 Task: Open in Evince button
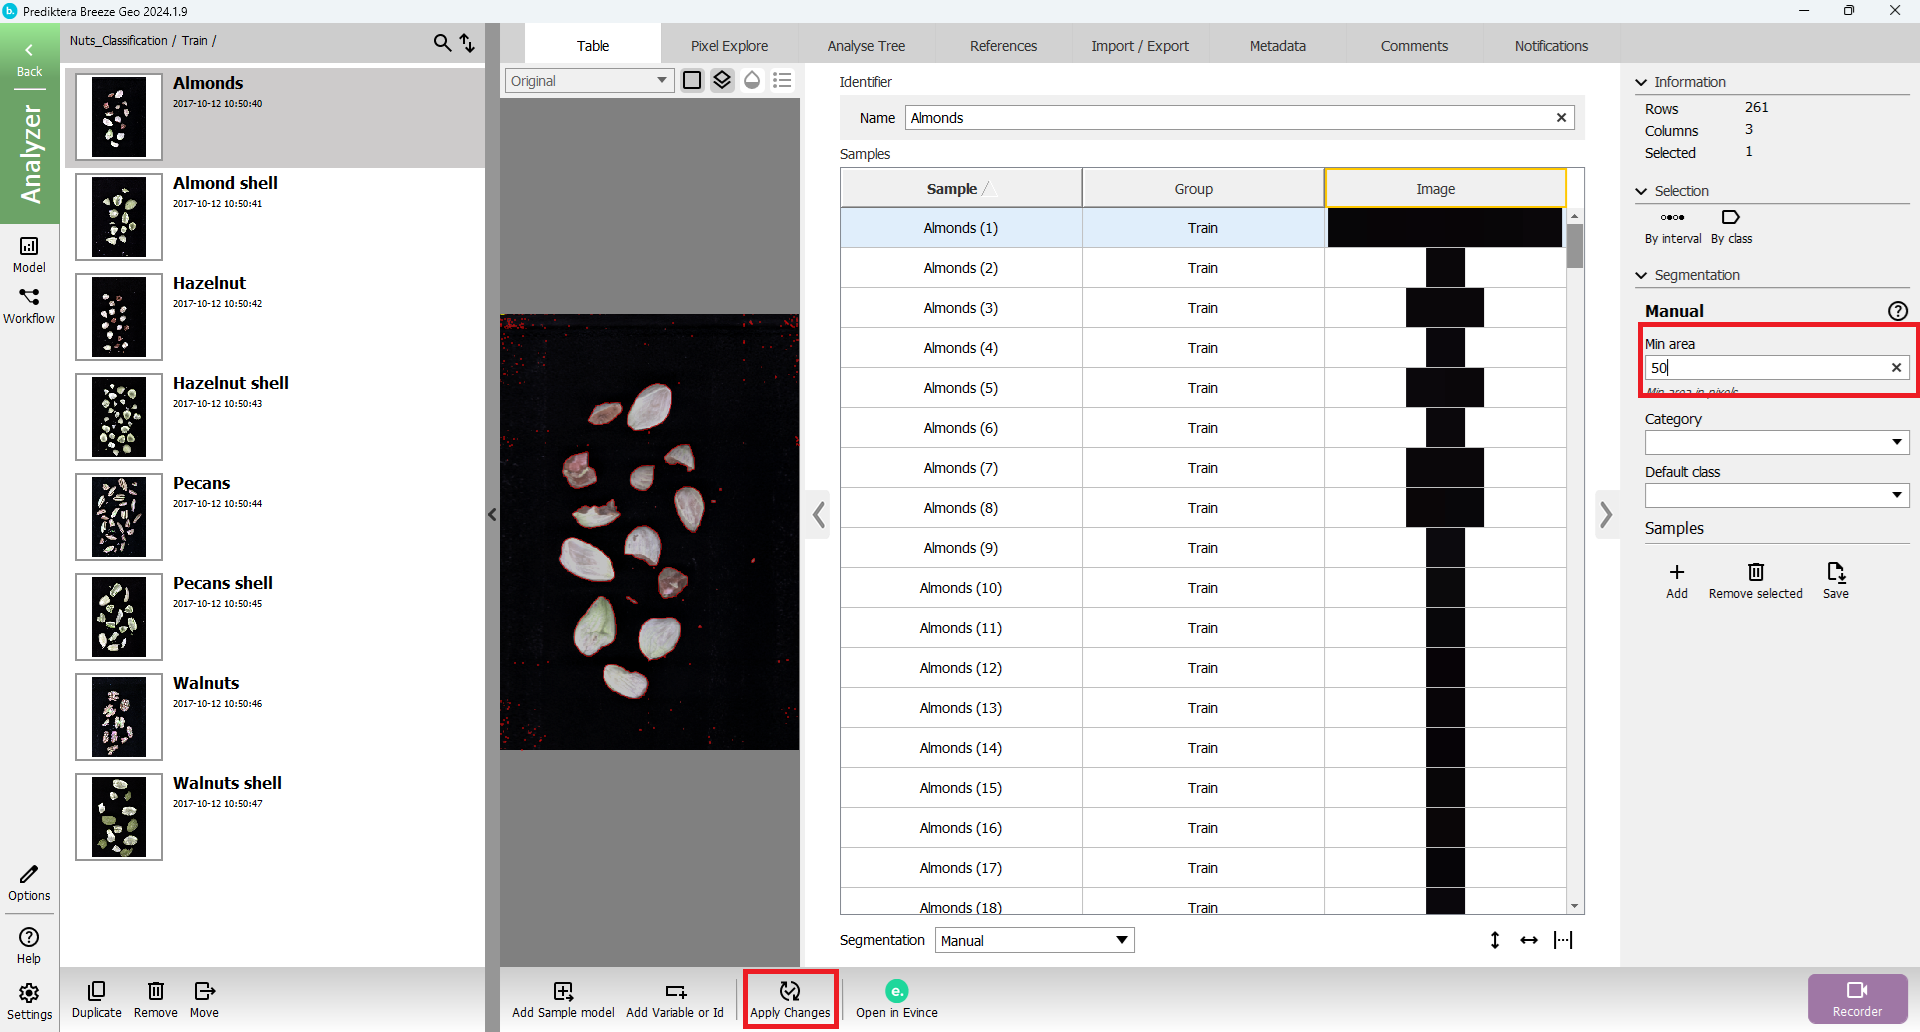[x=896, y=998]
